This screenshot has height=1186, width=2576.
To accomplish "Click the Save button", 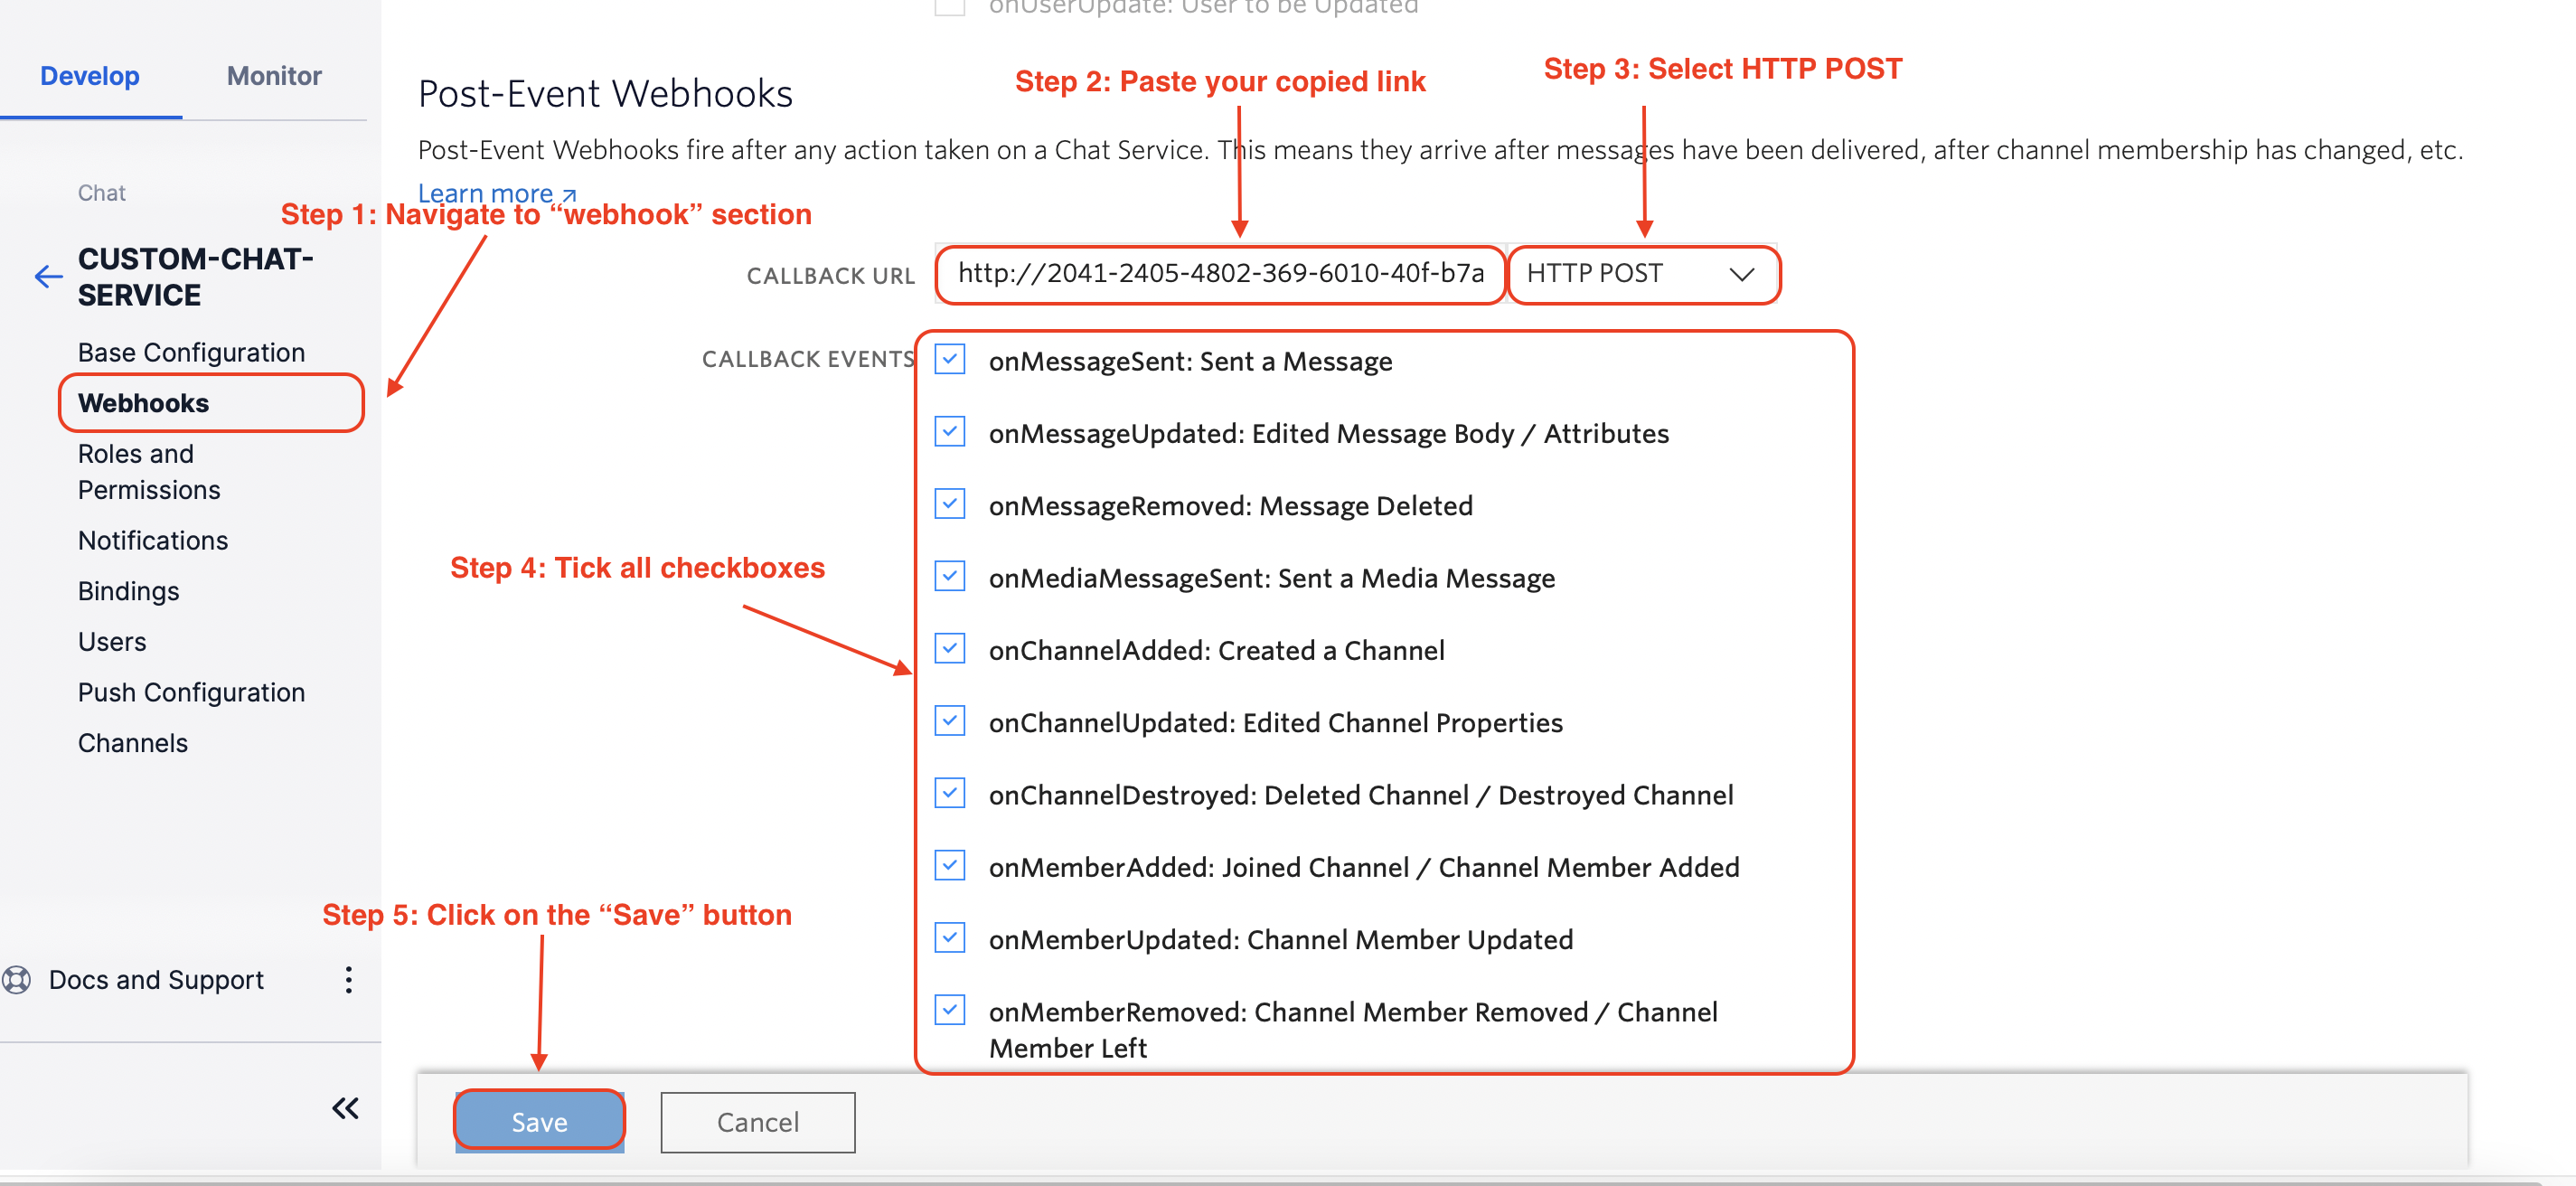I will coord(541,1122).
